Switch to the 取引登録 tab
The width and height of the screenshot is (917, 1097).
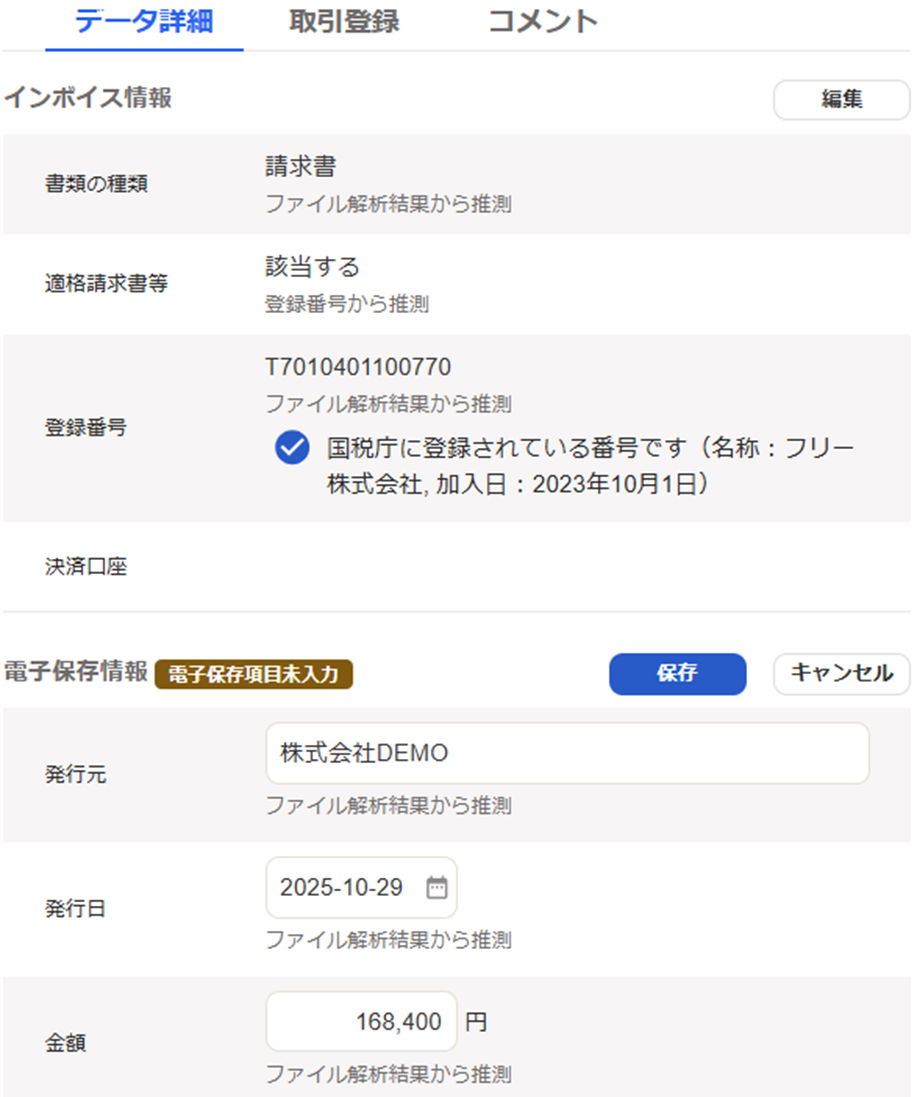(343, 22)
